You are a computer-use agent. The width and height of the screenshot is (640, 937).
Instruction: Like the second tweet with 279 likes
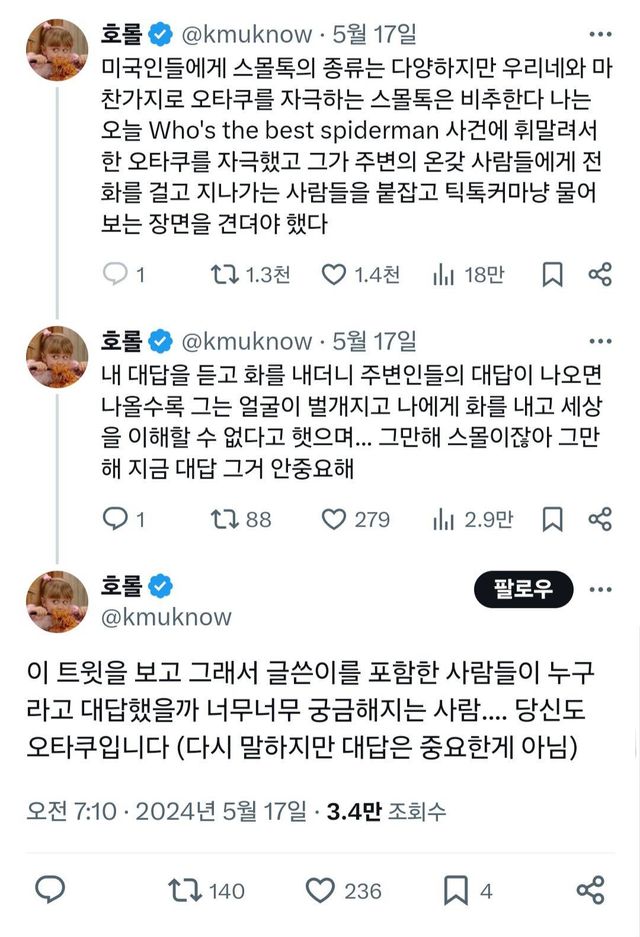click(x=334, y=519)
